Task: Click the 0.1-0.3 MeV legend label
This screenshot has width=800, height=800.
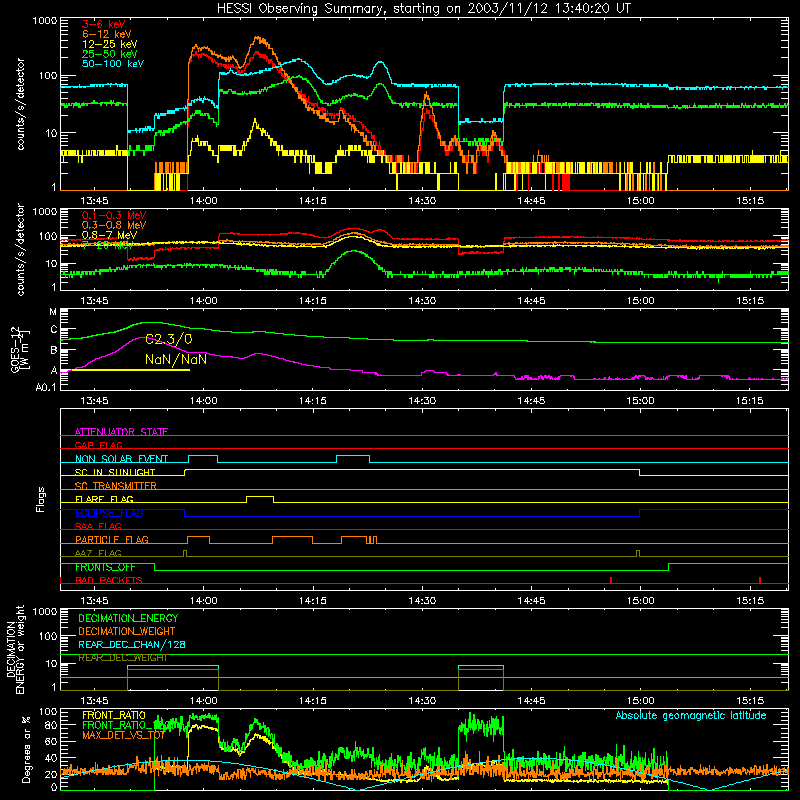Action: (114, 216)
